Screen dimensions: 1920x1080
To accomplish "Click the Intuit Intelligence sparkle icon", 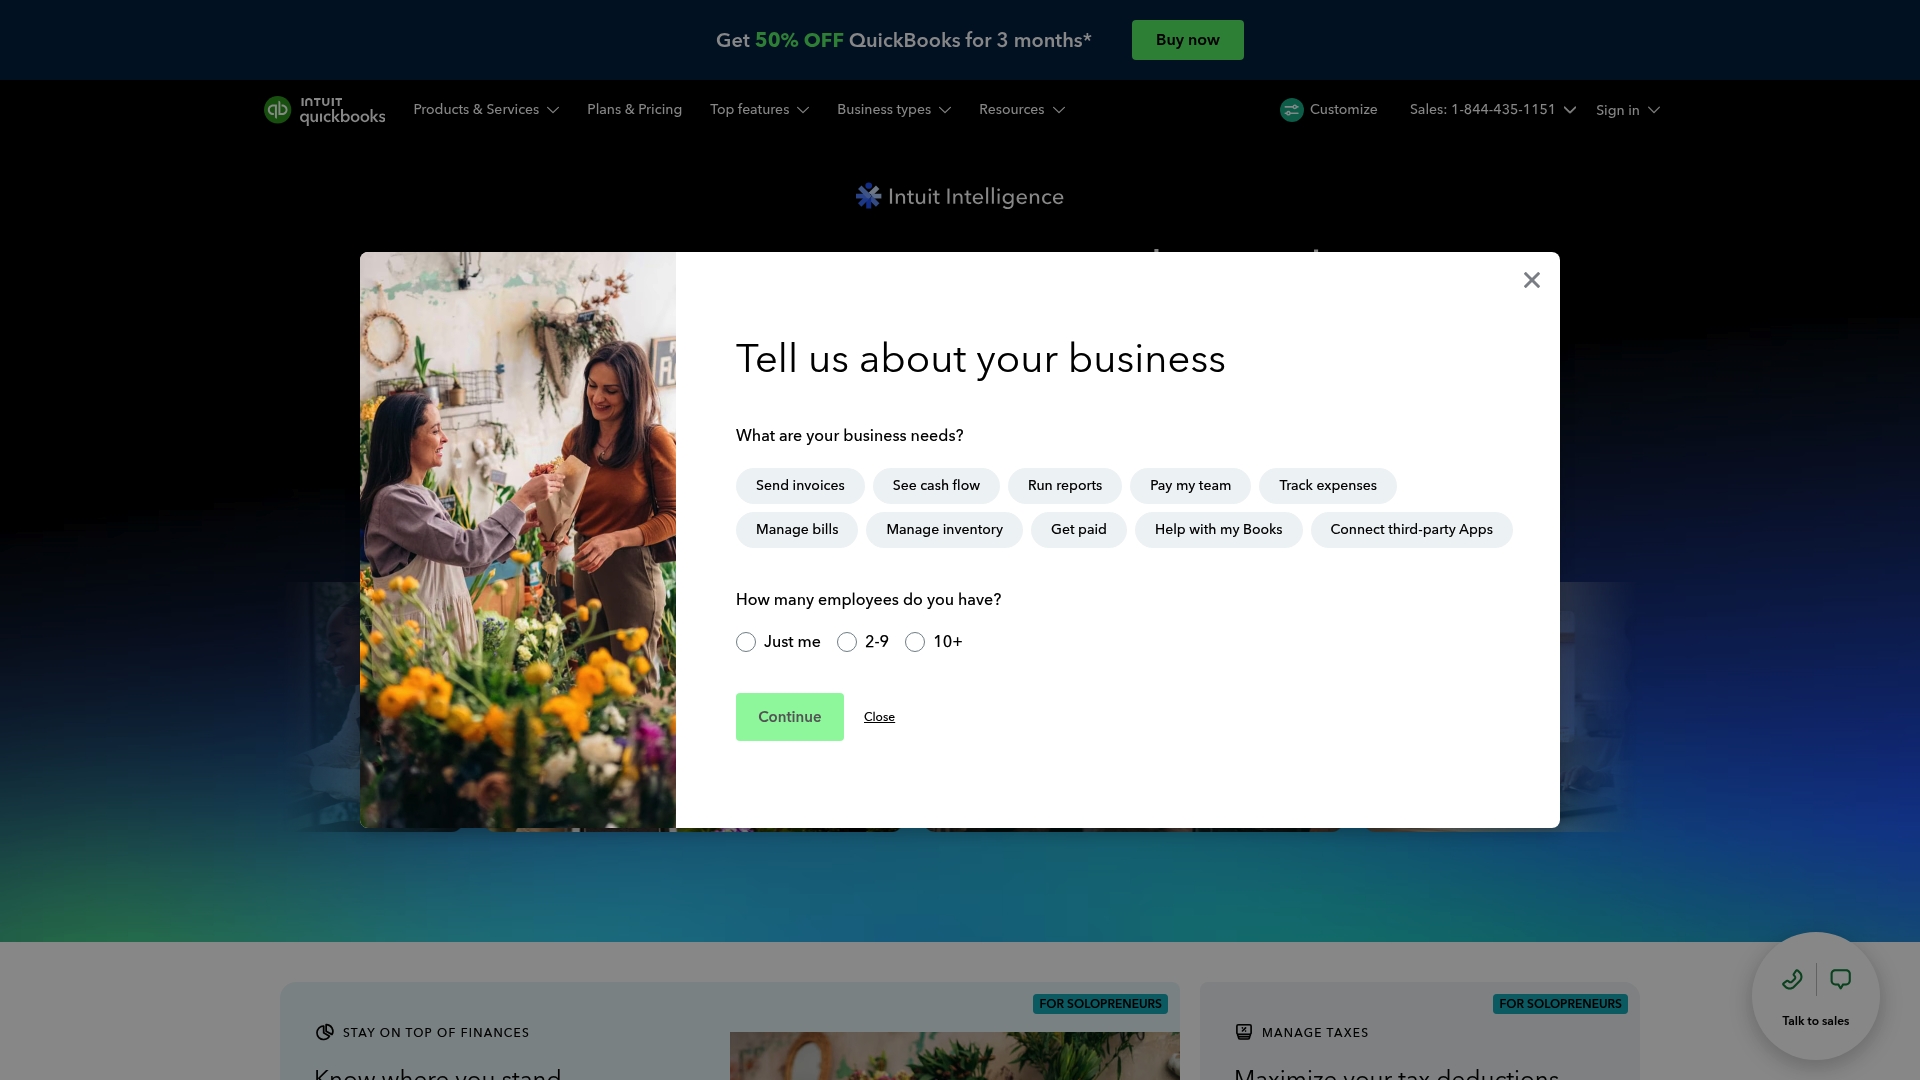I will (868, 196).
